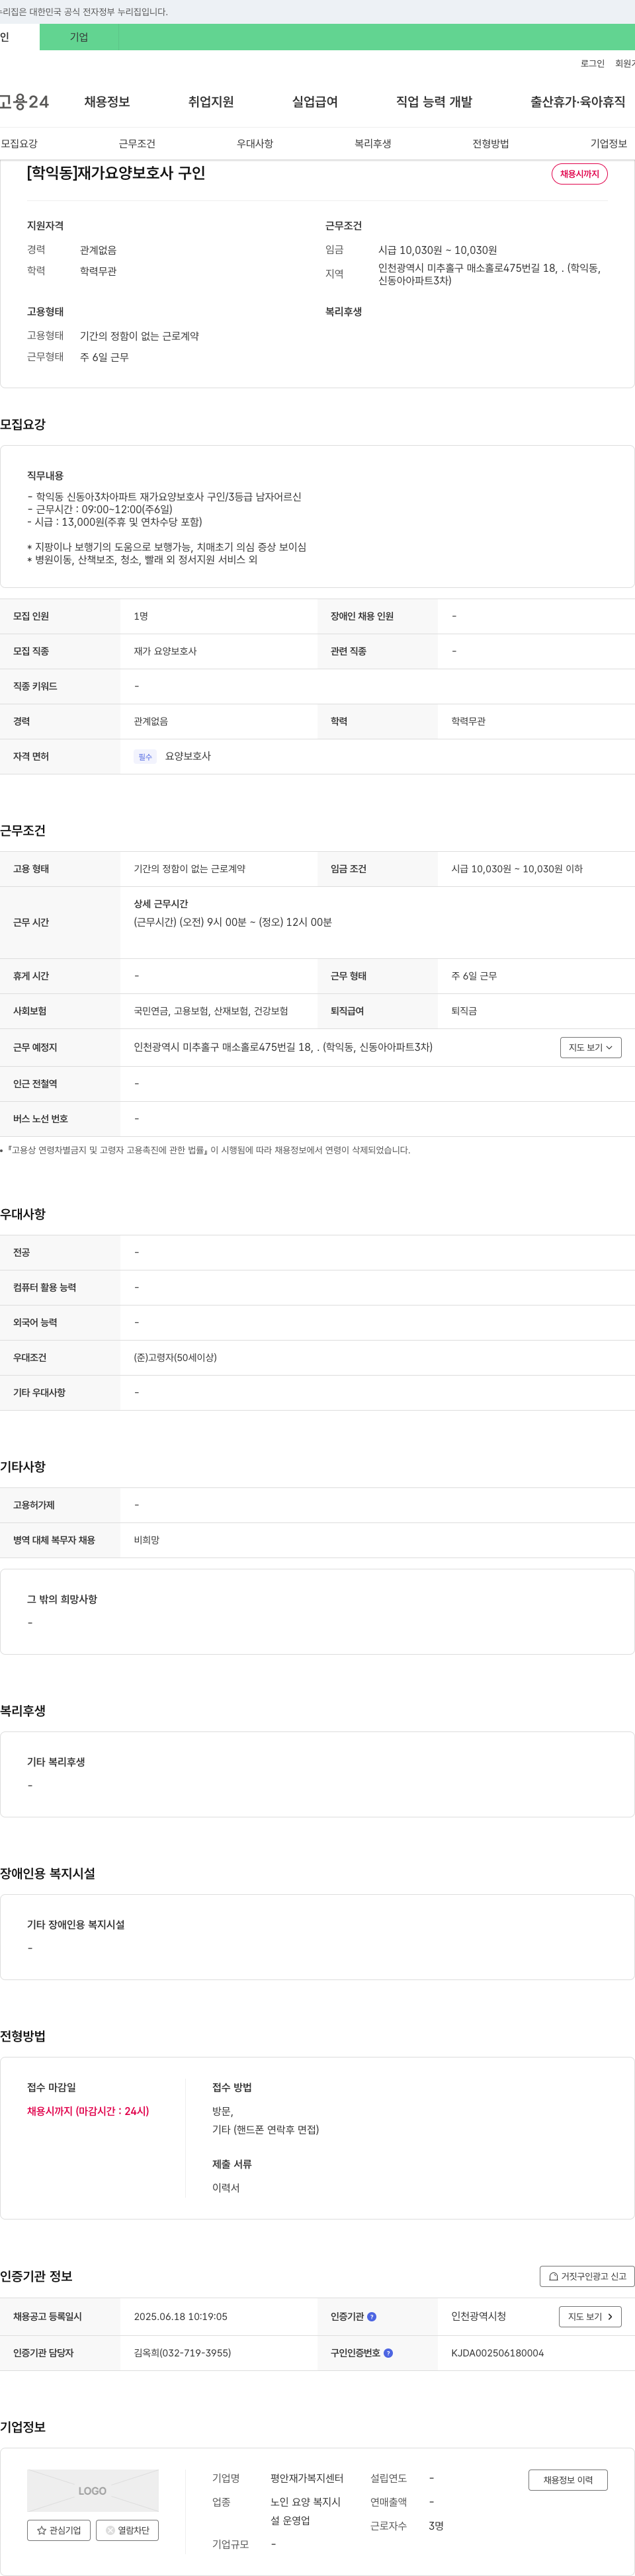The height and width of the screenshot is (2576, 635).
Task: Click the contact 김옥희(032-719-3955)
Action: click(182, 2353)
